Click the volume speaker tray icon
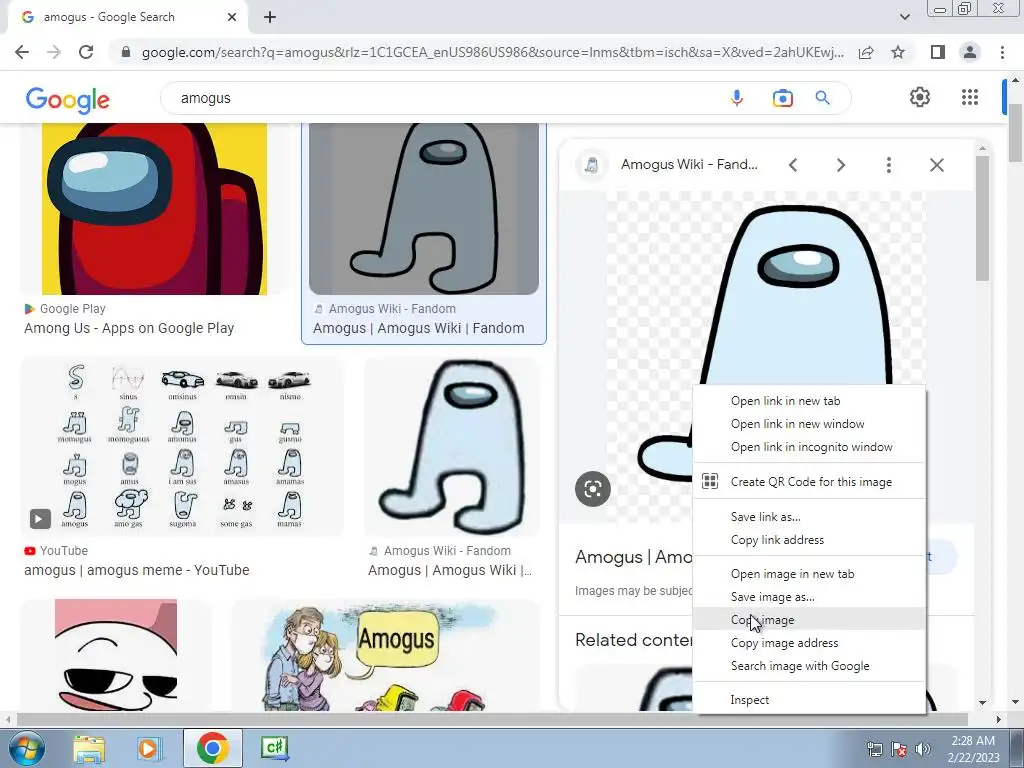This screenshot has height=768, width=1024. (922, 749)
